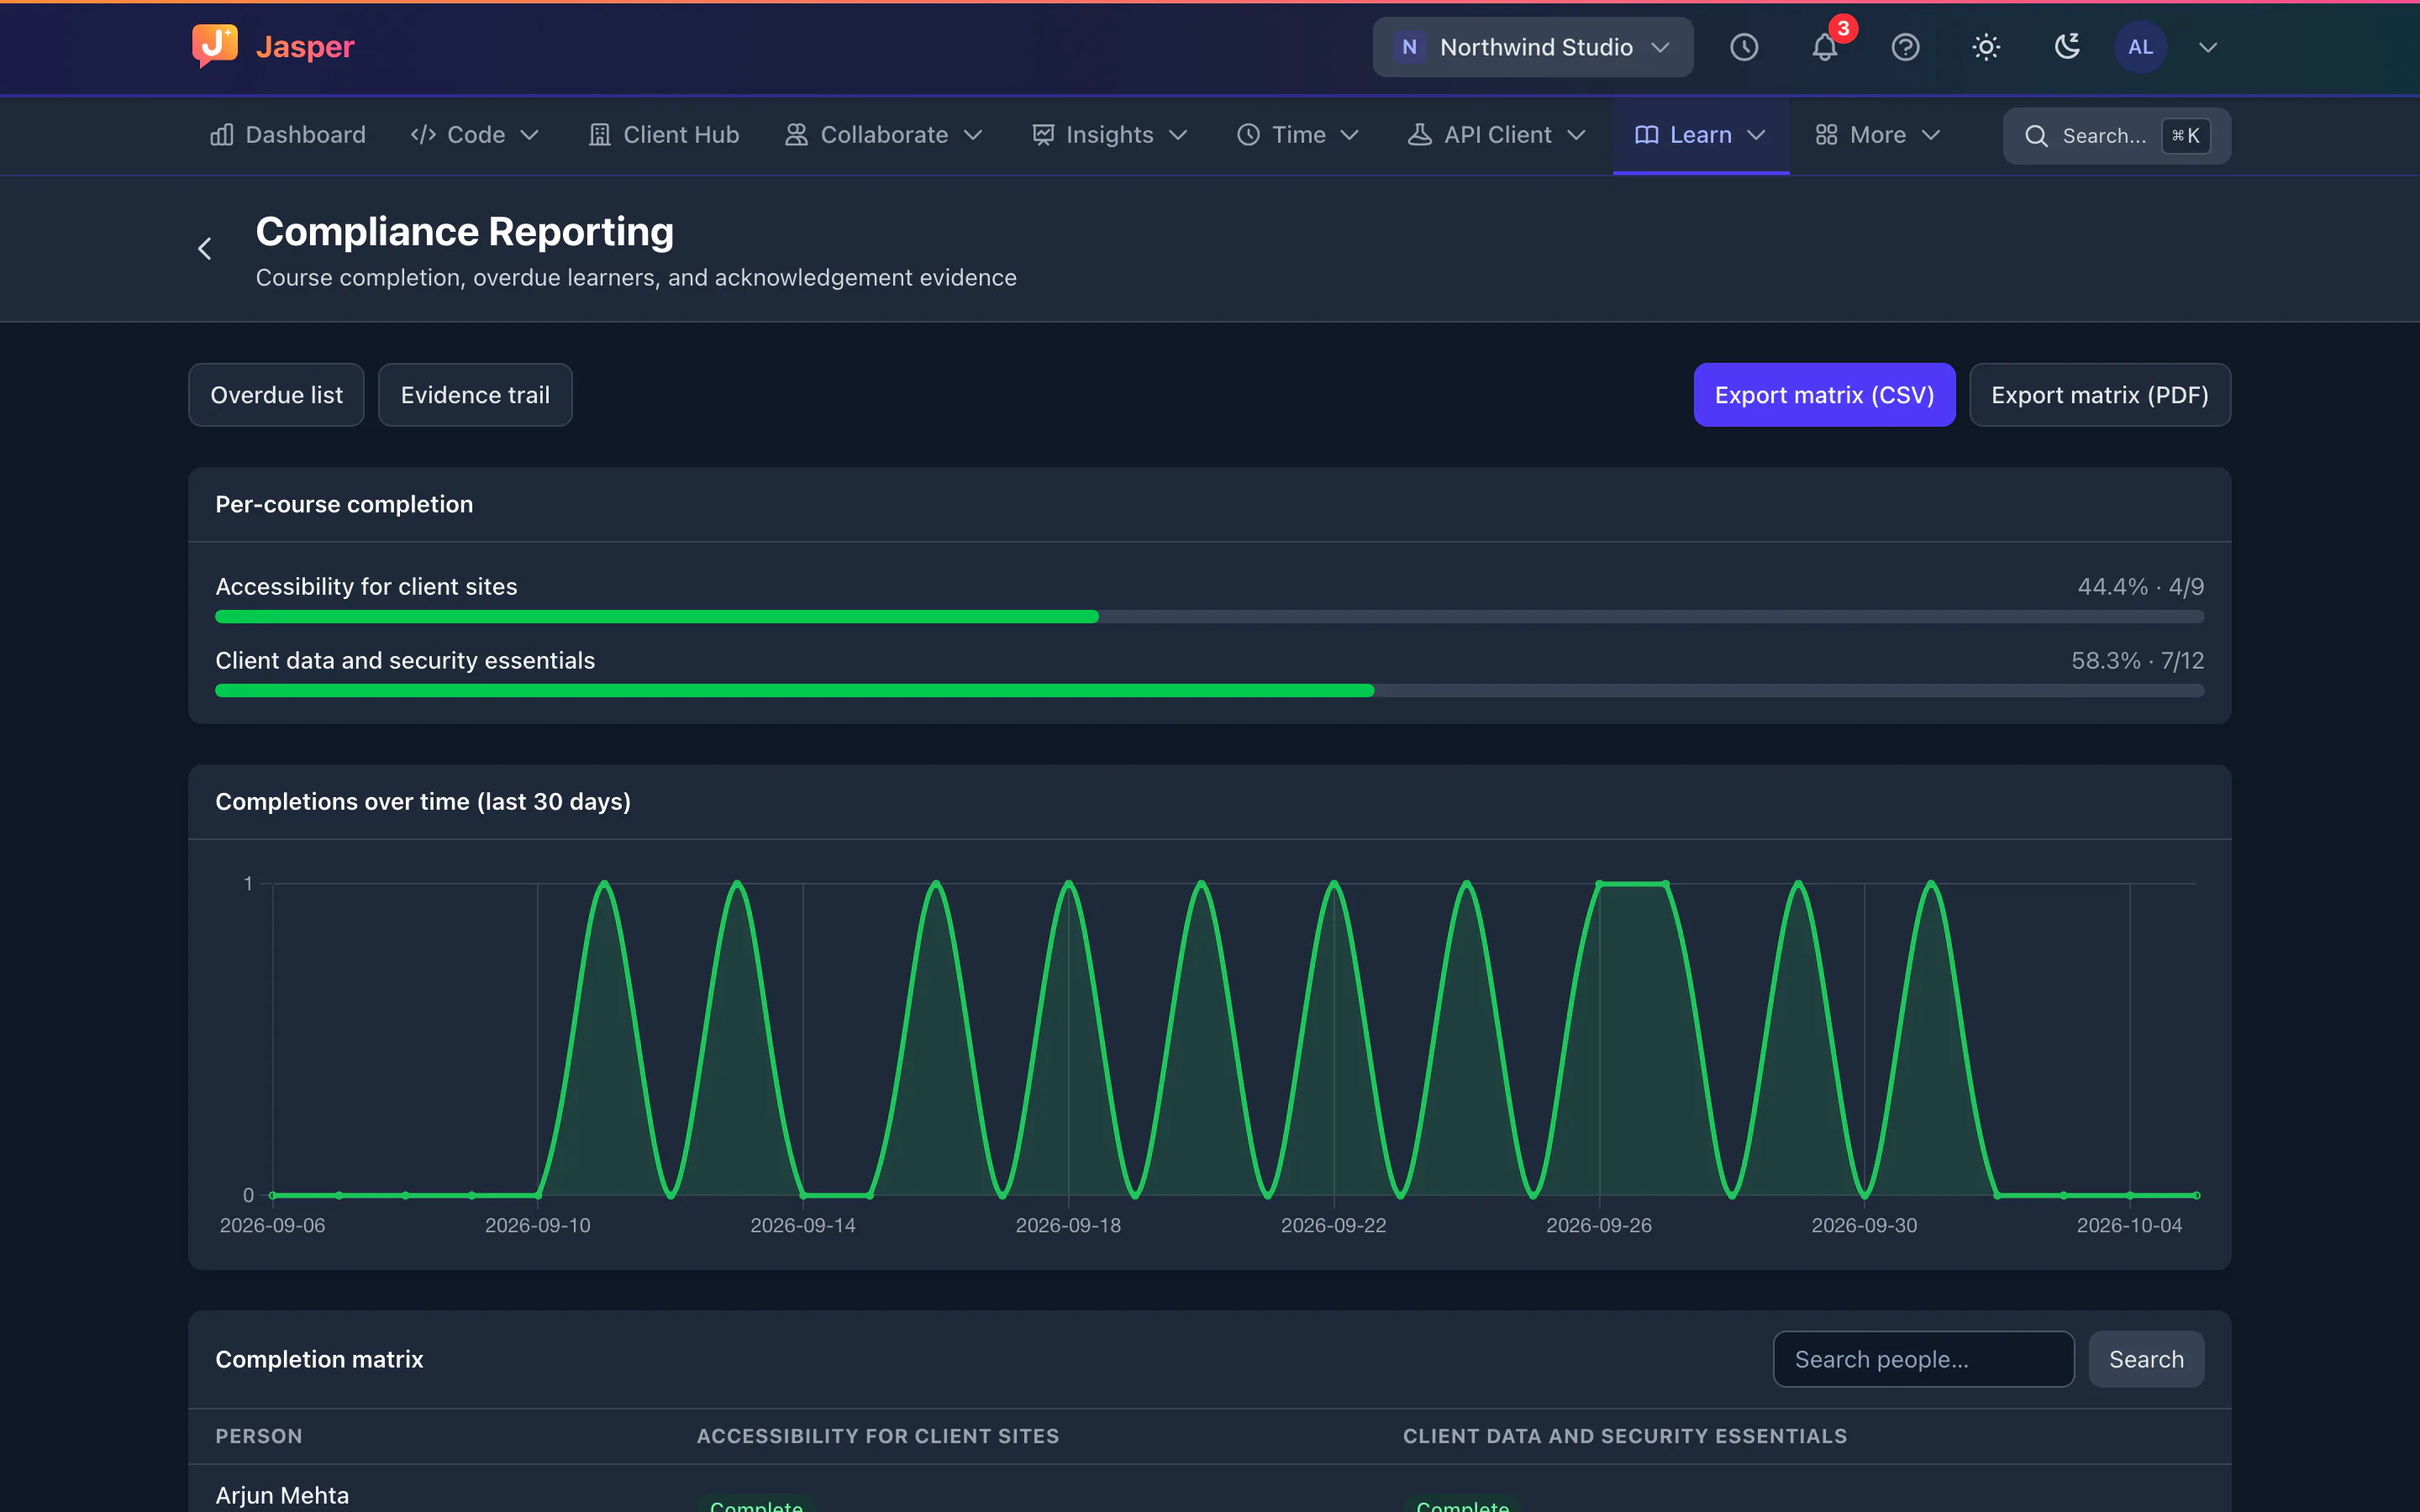Click the Jasper logo icon
This screenshot has height=1512, width=2420.
point(215,46)
